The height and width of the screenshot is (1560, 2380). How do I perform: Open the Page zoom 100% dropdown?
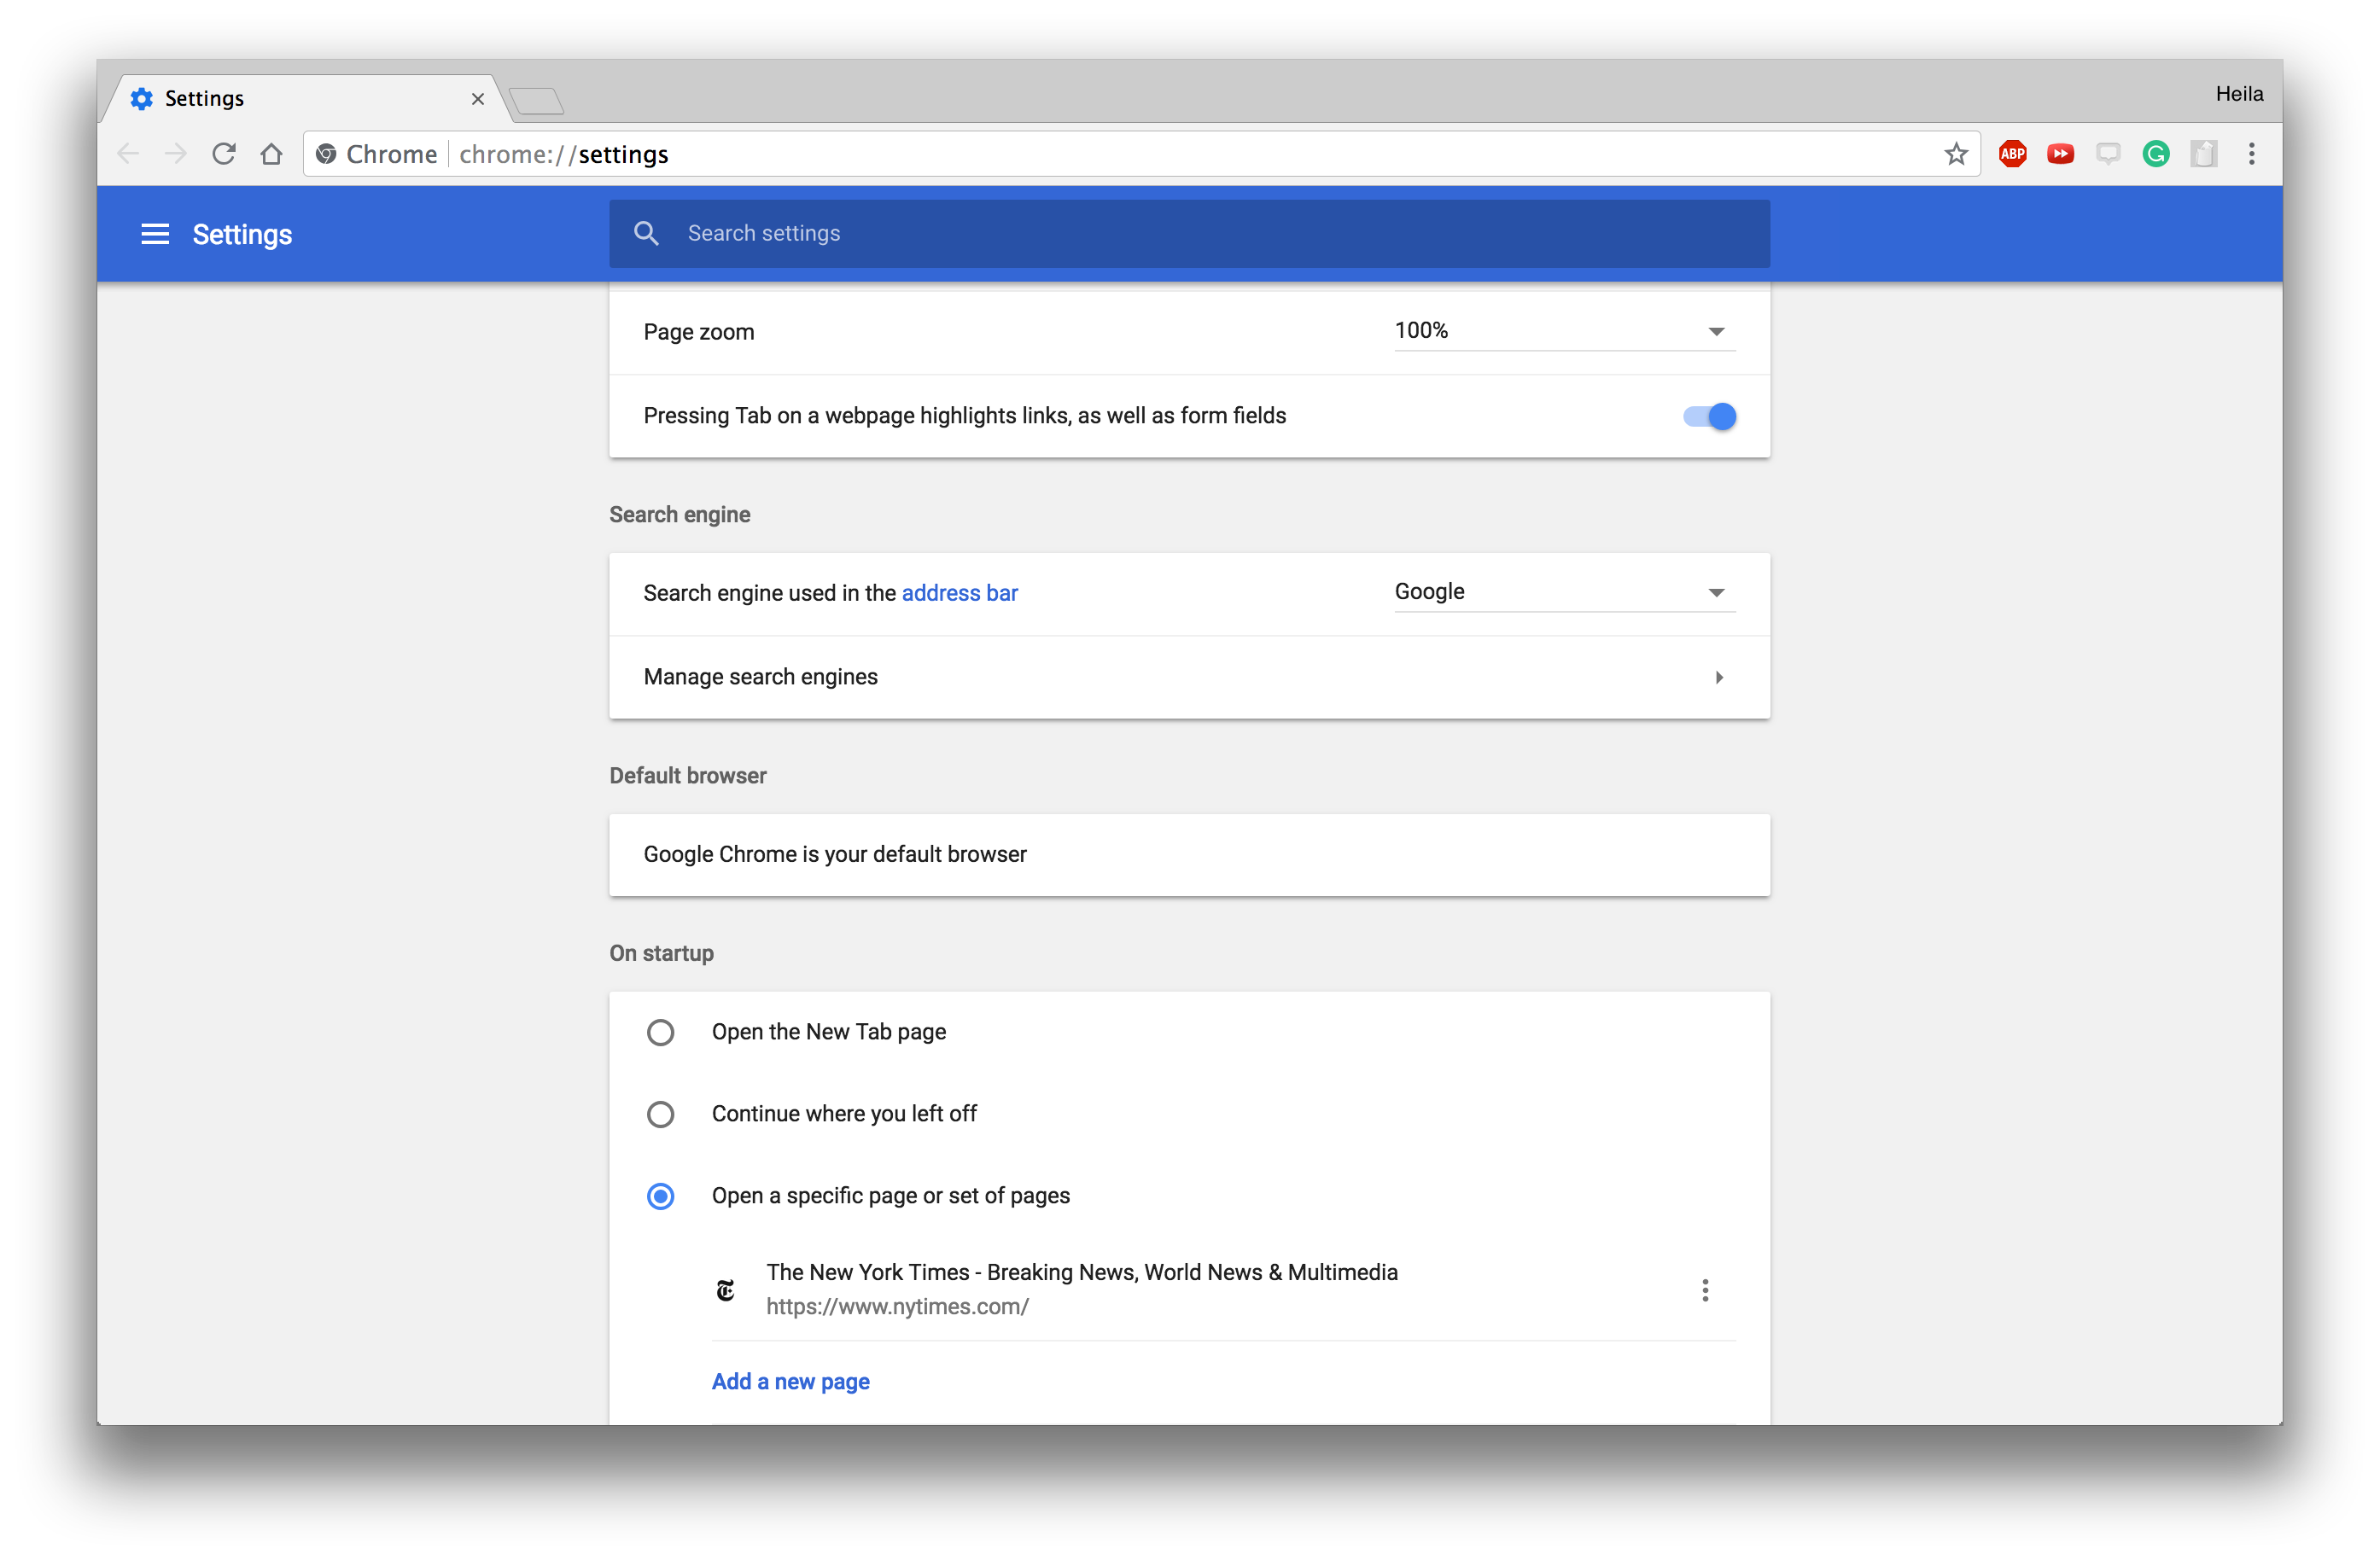pos(1564,331)
